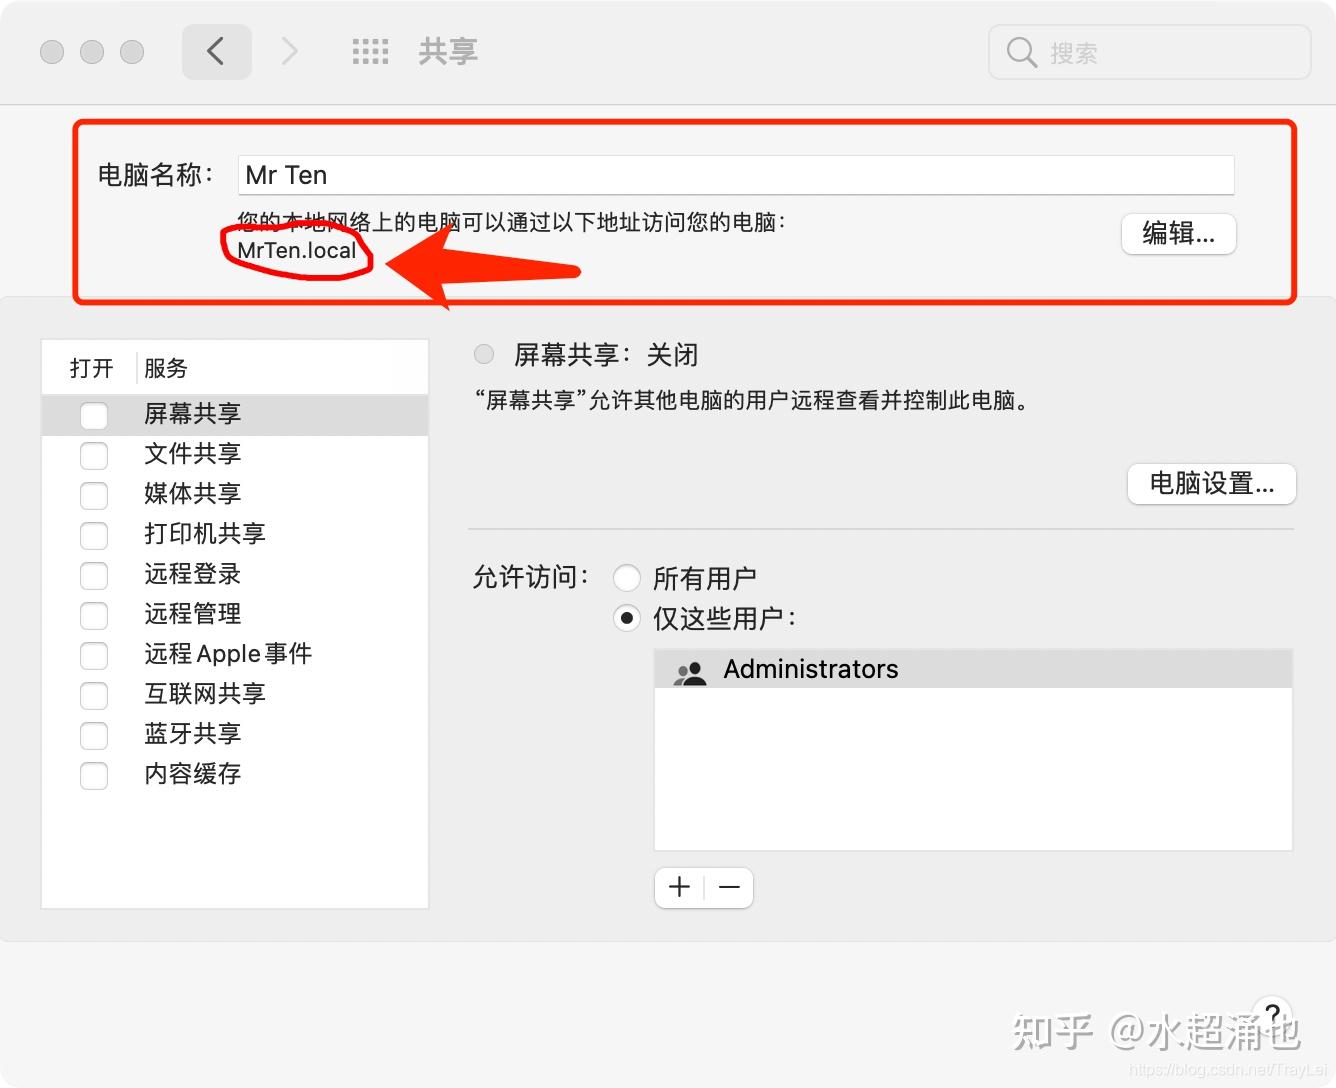Screen dimensions: 1336x1088
Task: Enable the 文件共享 checkbox
Action: point(94,455)
